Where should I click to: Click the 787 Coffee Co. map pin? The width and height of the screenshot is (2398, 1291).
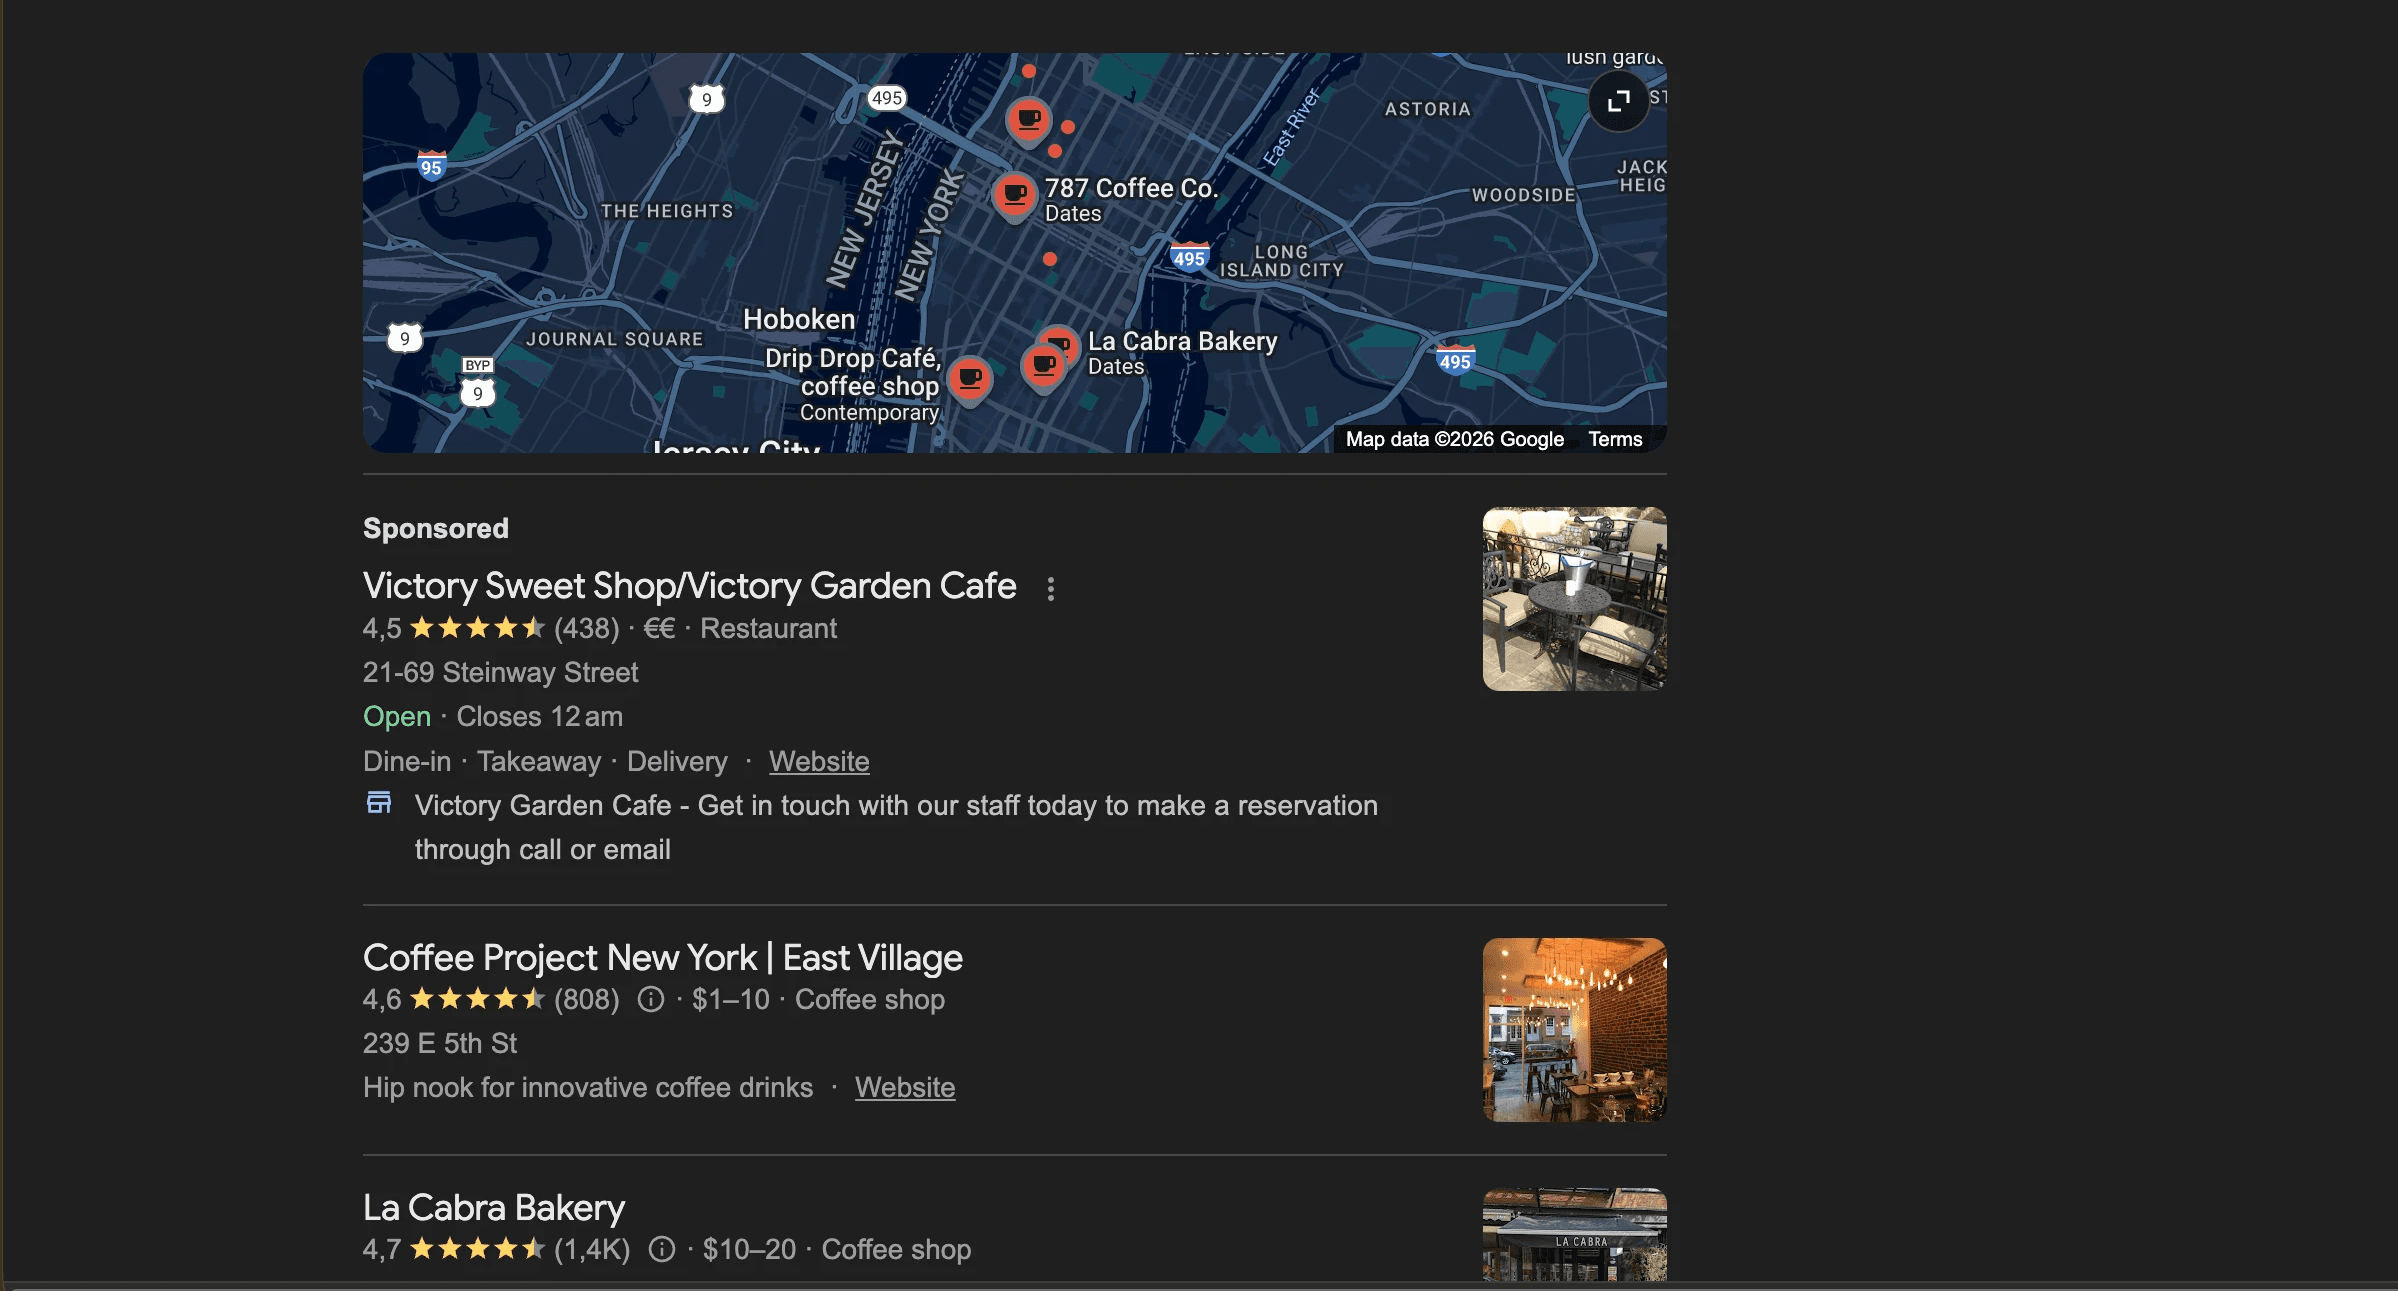pos(1014,194)
